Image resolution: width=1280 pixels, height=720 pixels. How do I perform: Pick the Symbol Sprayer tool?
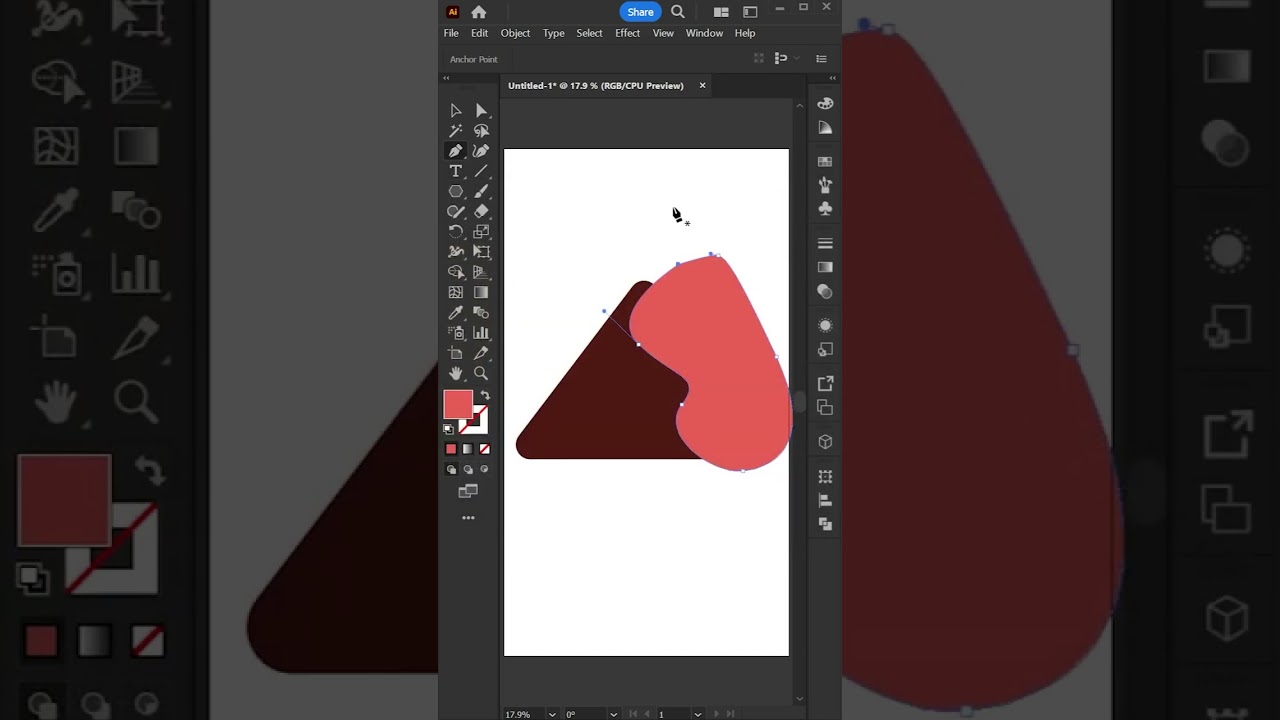(x=456, y=333)
